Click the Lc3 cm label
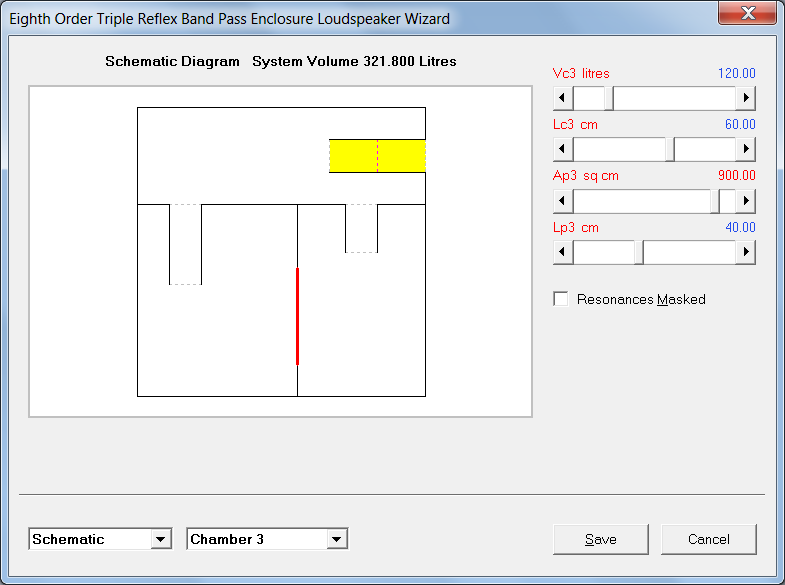The width and height of the screenshot is (785, 585). pyautogui.click(x=575, y=125)
